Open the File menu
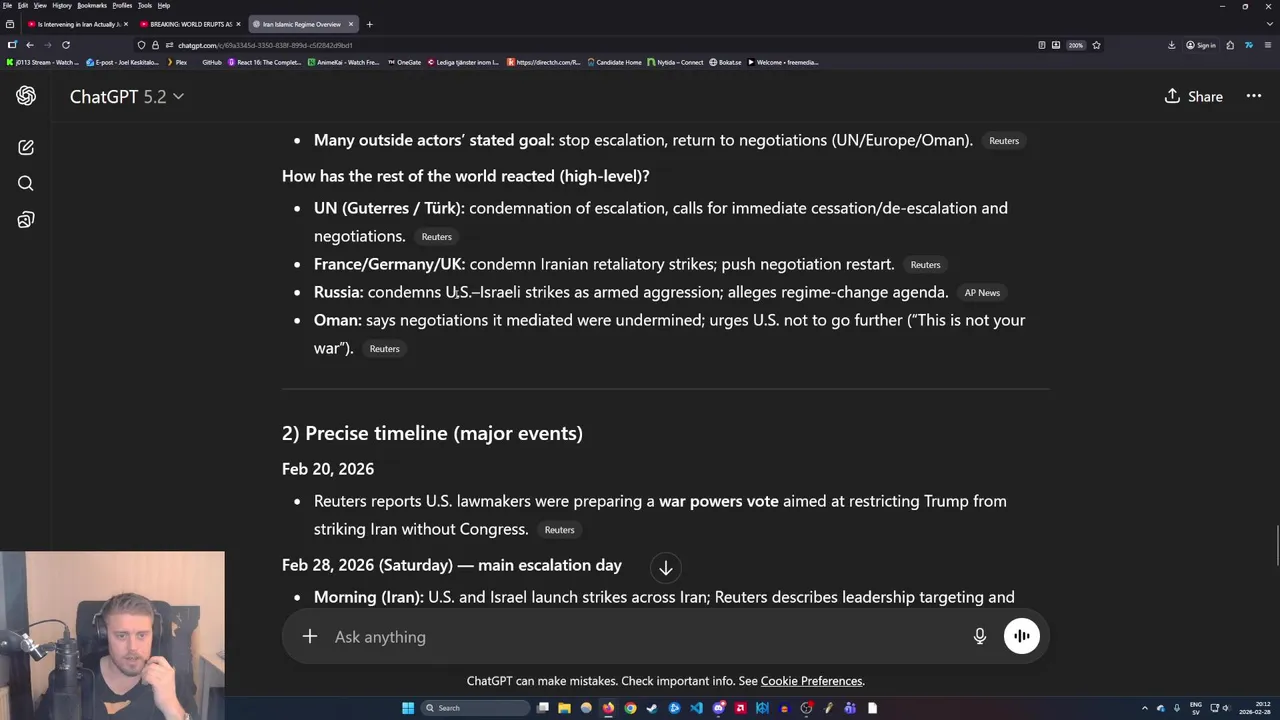This screenshot has height=720, width=1280. [7, 5]
